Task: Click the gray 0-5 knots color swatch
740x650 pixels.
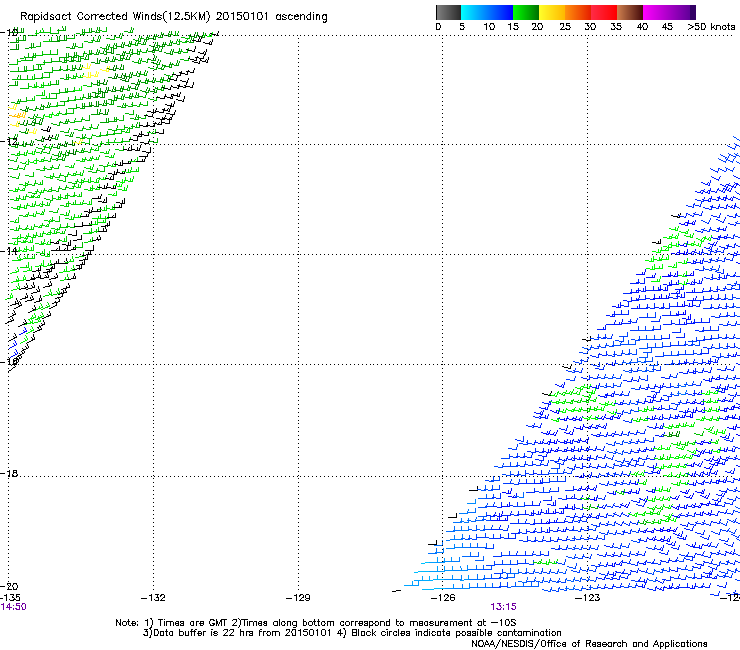Action: coord(448,12)
